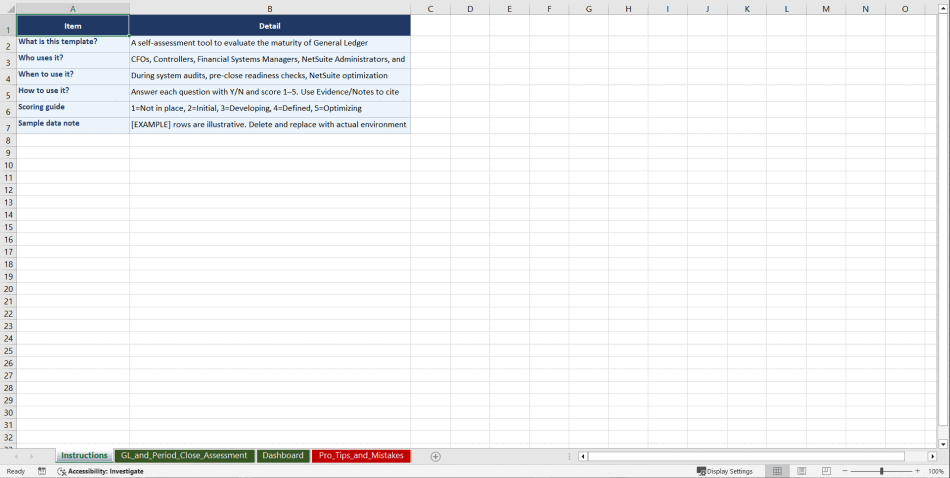The image size is (950, 478).
Task: Click the 100% zoom level
Action: [936, 471]
